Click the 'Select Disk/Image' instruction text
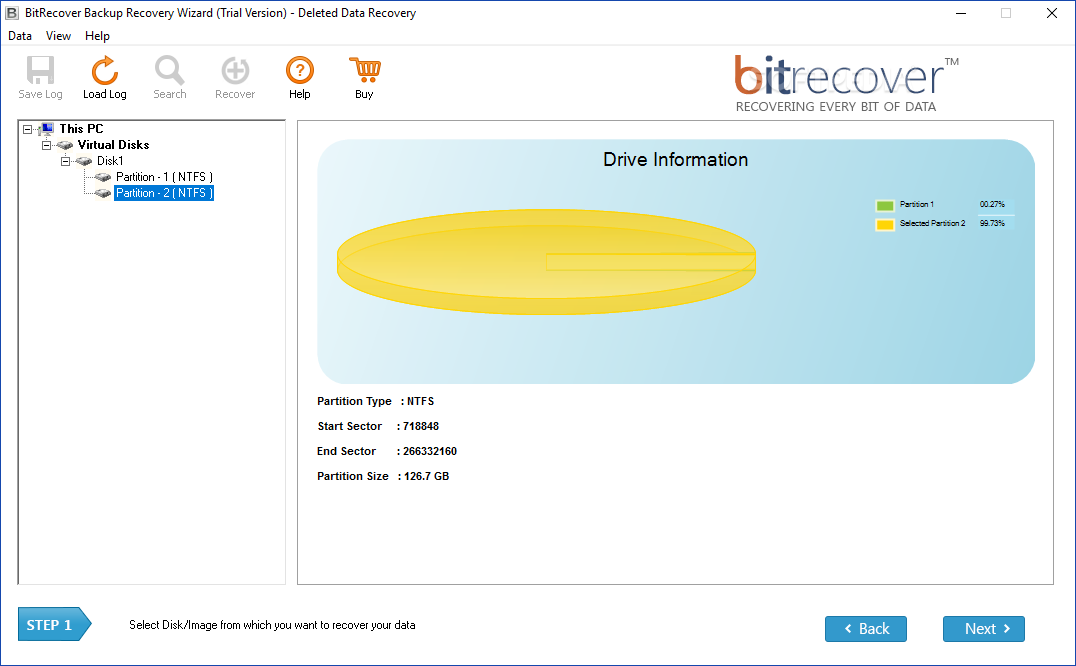This screenshot has height=666, width=1076. point(272,625)
